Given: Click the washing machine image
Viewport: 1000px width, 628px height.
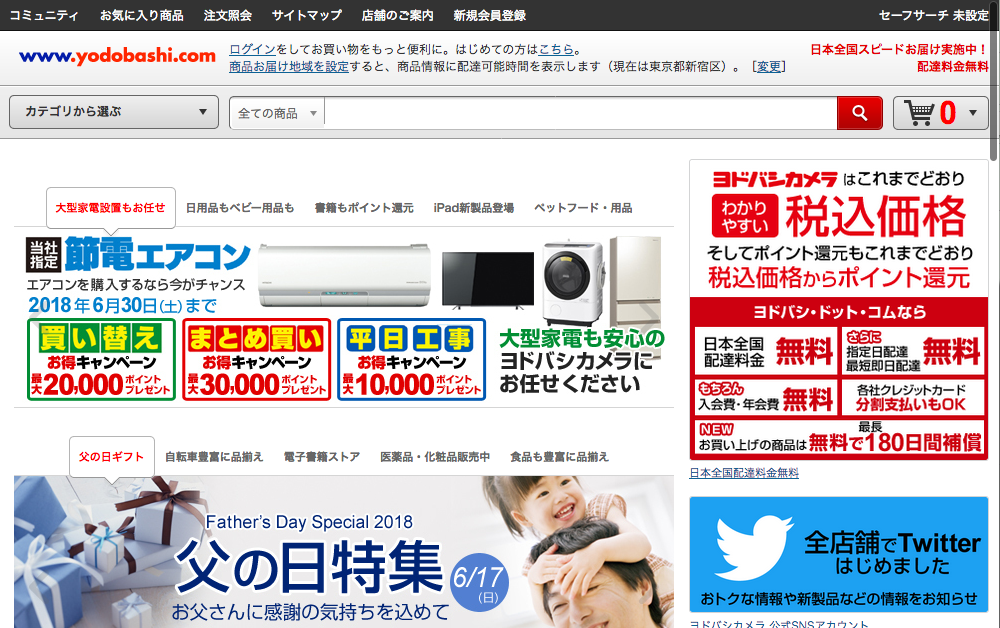Looking at the screenshot, I should click(573, 283).
